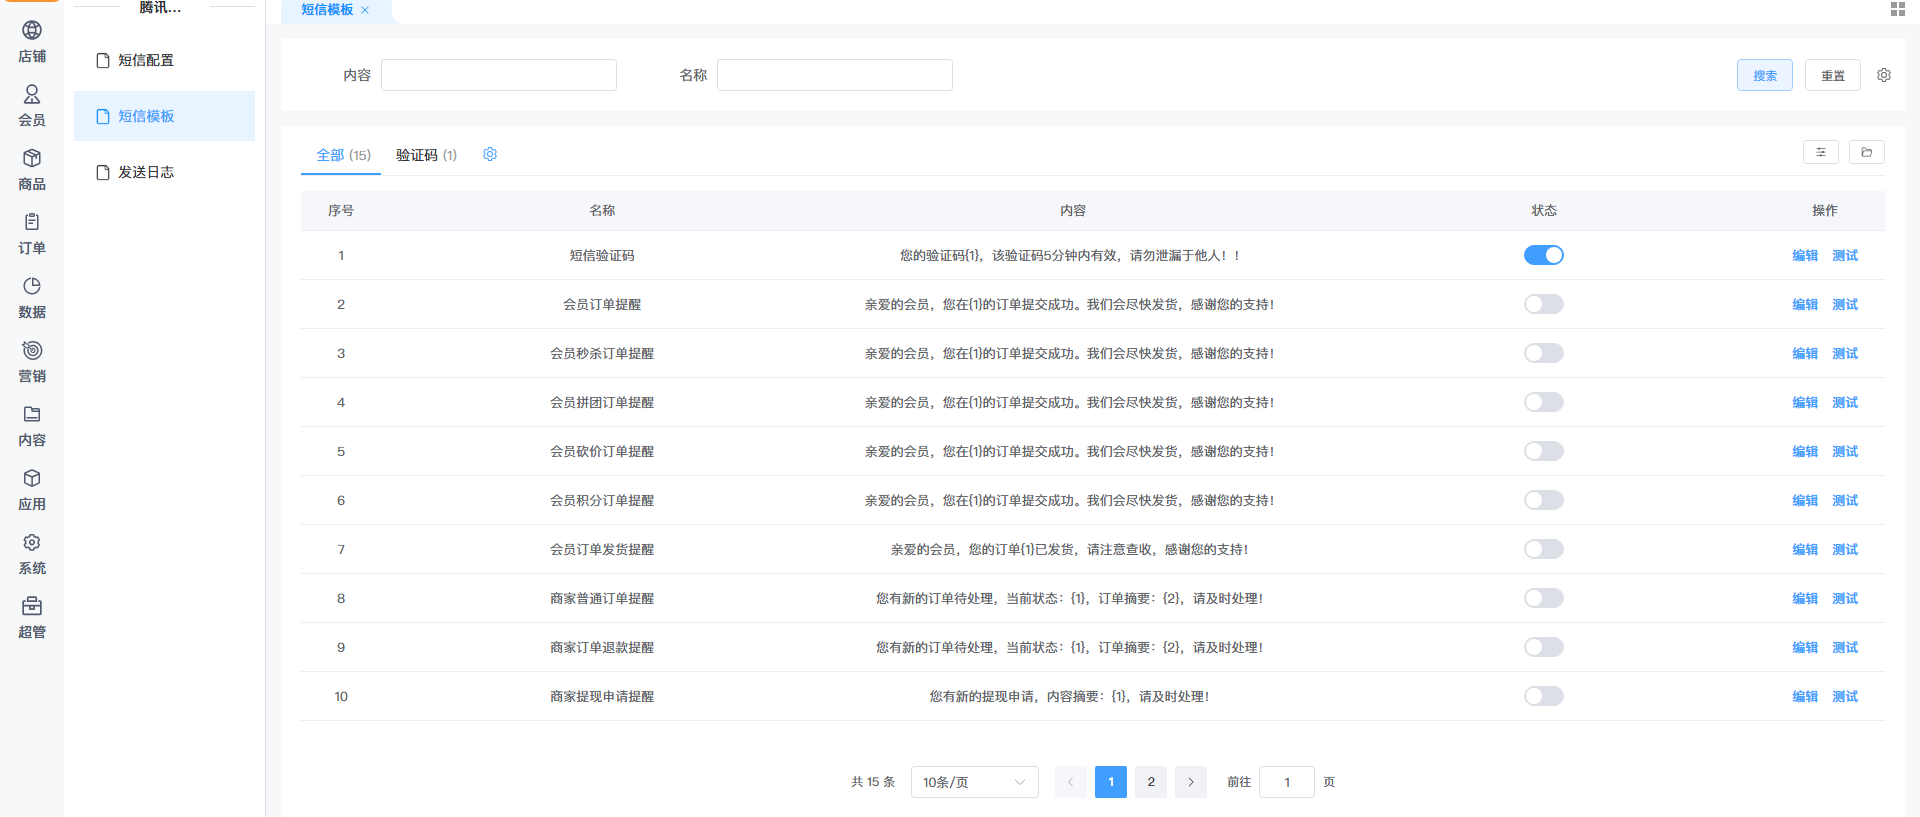Enable the 商家订单退款提醒 status switch
Screen dimensions: 1920x817
click(1544, 647)
